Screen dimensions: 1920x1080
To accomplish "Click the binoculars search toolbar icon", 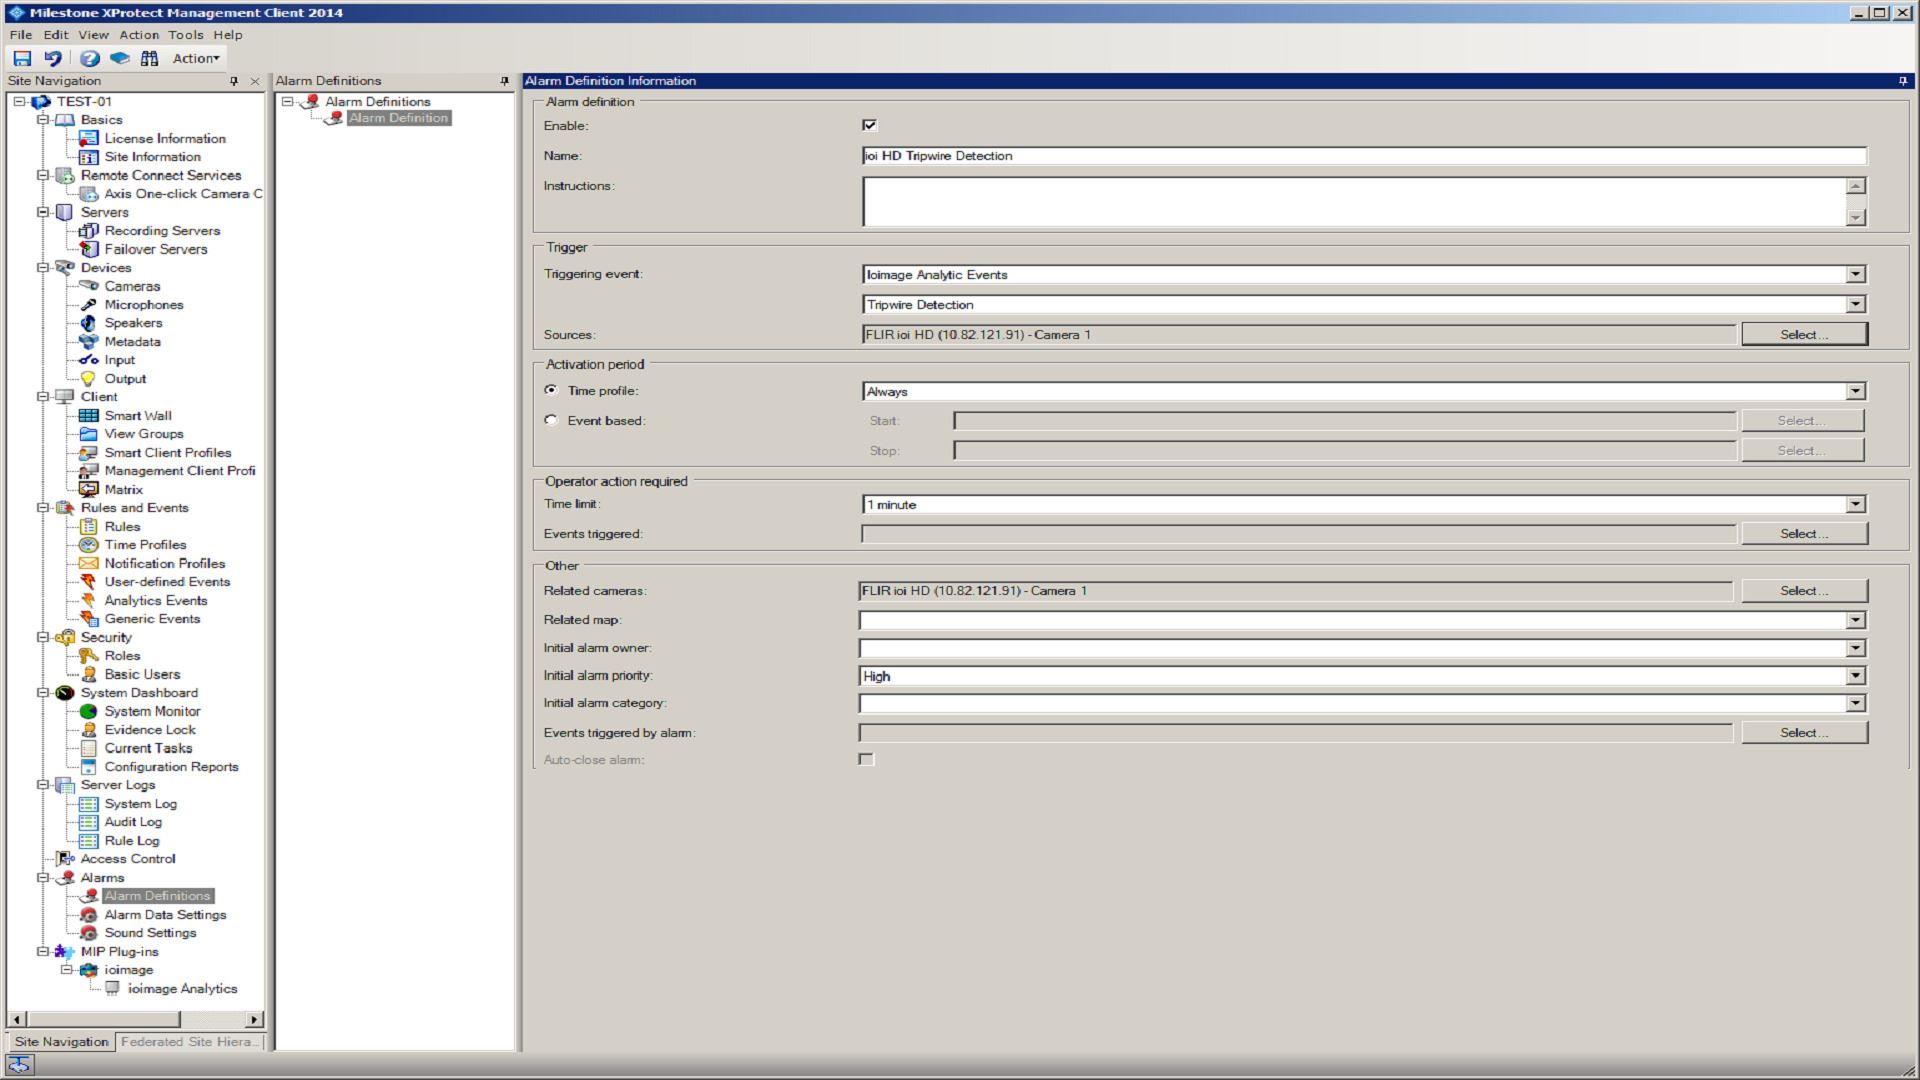I will point(149,59).
